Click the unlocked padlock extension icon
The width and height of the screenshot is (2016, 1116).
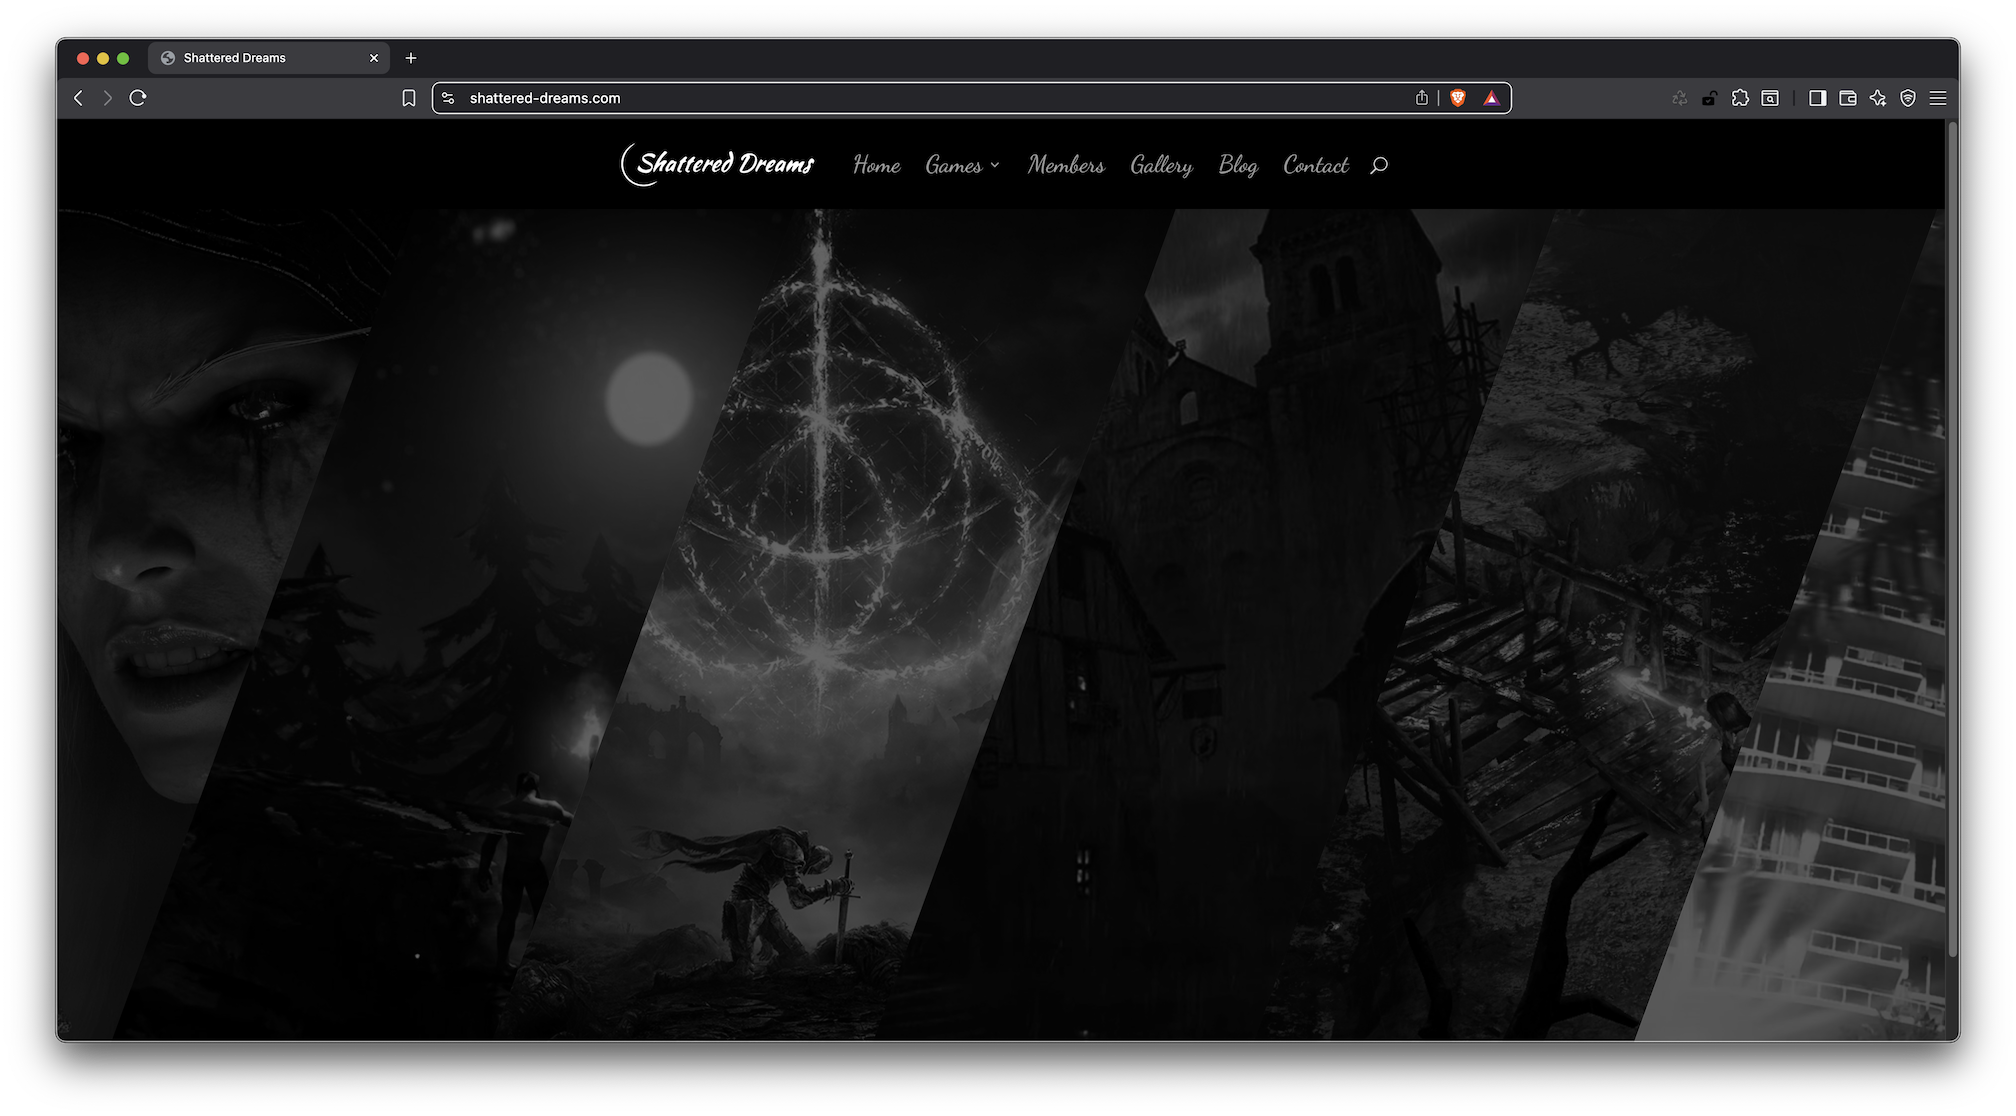[x=1710, y=98]
